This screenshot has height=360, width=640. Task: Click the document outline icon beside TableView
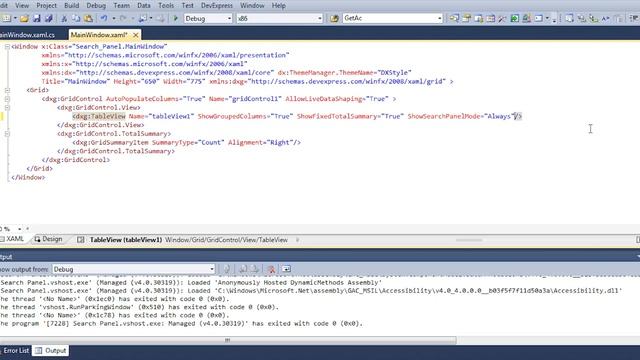(x=81, y=240)
